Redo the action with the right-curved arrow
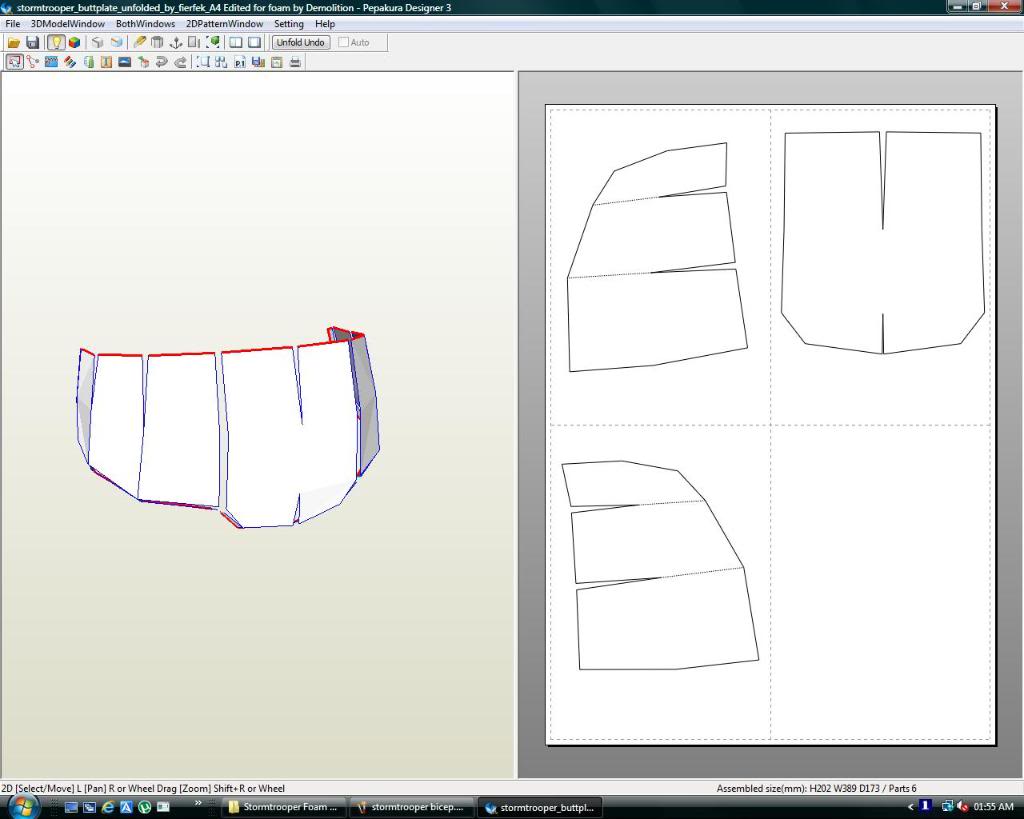Image resolution: width=1024 pixels, height=819 pixels. [x=180, y=62]
